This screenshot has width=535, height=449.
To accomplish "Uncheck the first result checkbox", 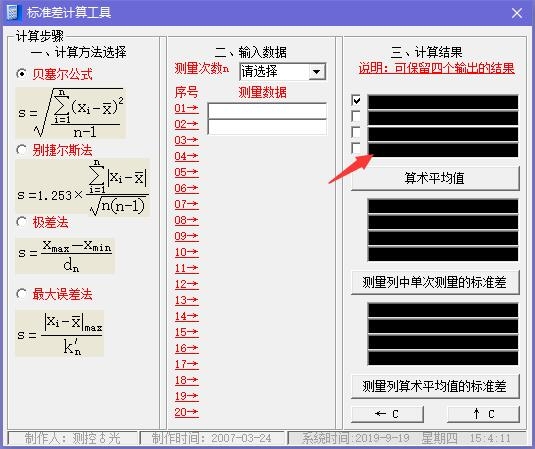I will point(356,100).
